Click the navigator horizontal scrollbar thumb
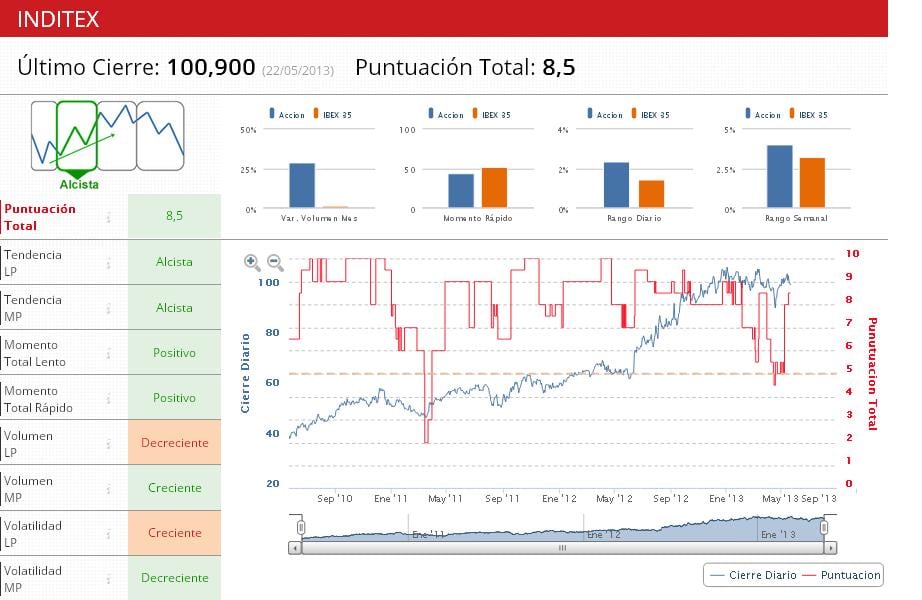Screen dimensions: 922x600 [x=562, y=548]
